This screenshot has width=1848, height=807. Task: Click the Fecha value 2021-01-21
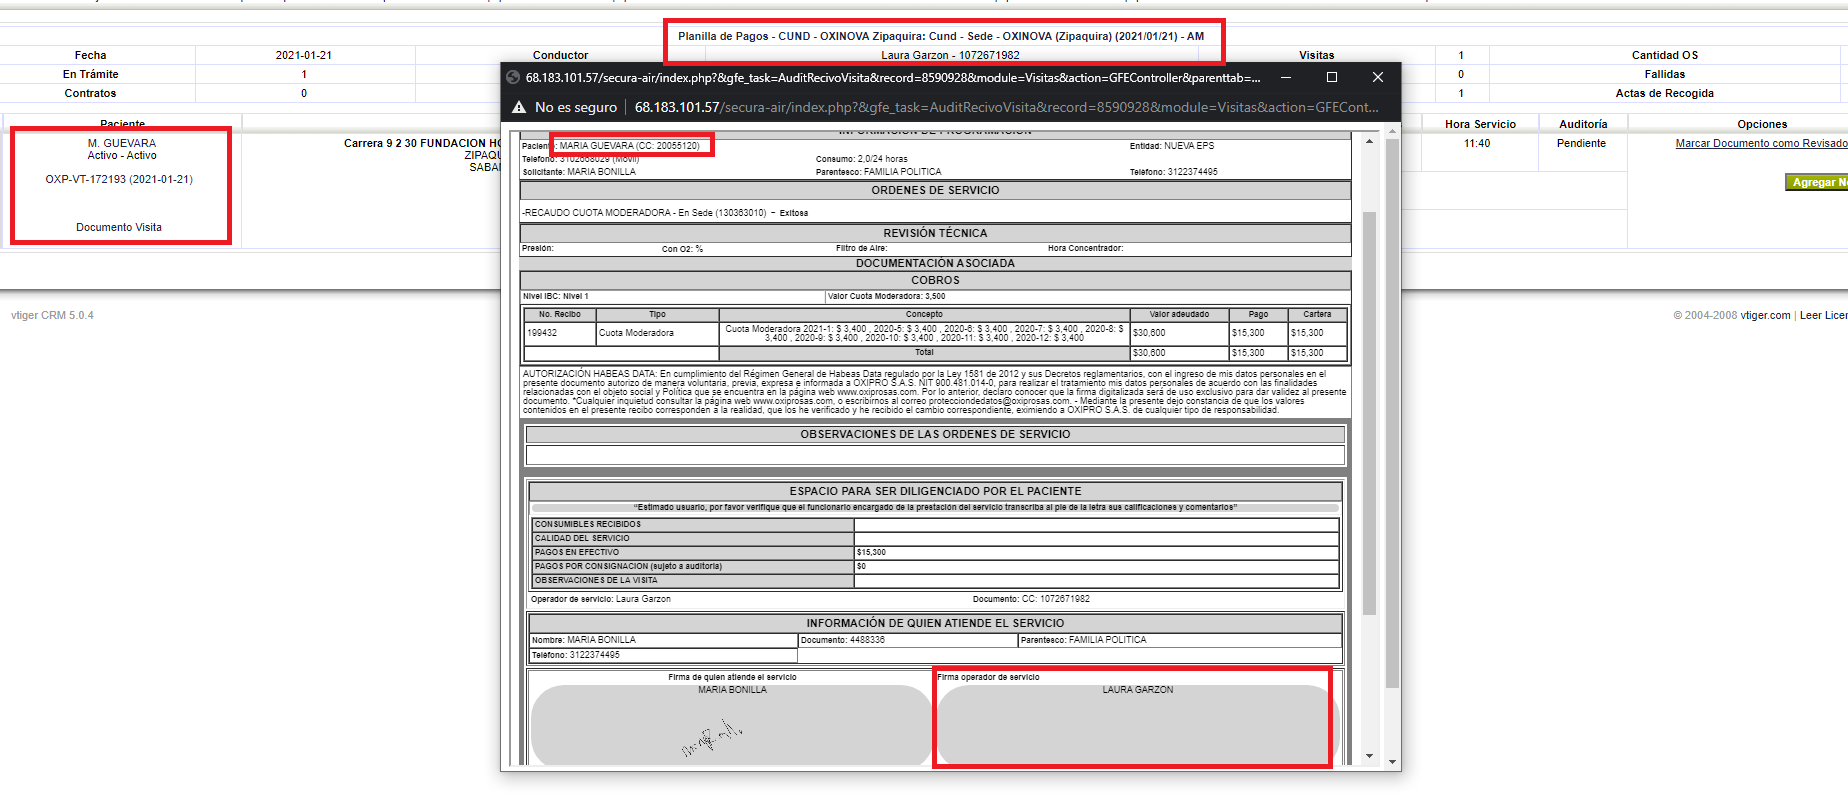(x=304, y=55)
